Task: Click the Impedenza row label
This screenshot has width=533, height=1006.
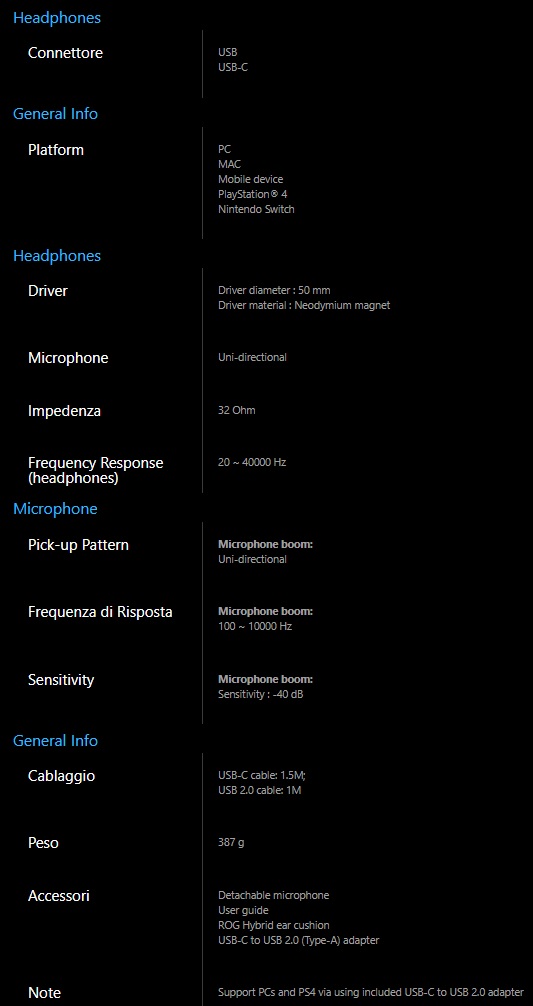Action: [x=64, y=411]
